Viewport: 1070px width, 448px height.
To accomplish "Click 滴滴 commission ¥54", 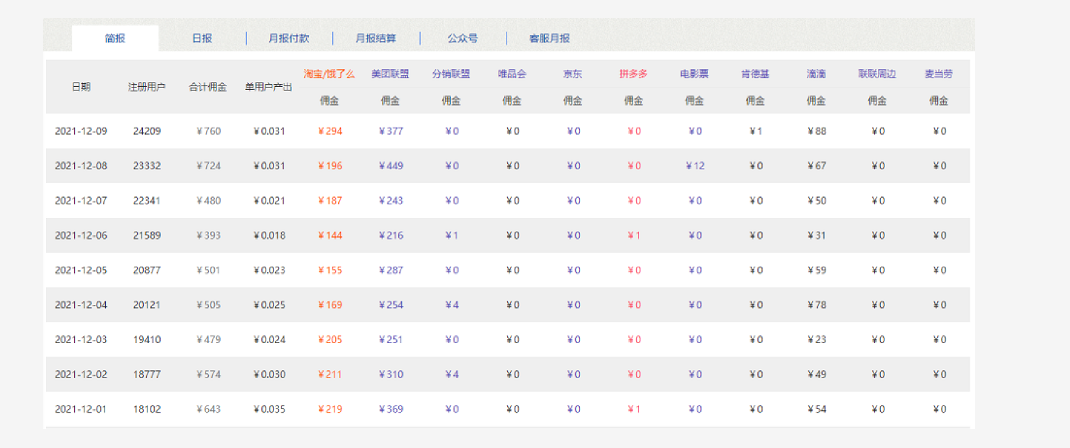I will click(x=816, y=409).
